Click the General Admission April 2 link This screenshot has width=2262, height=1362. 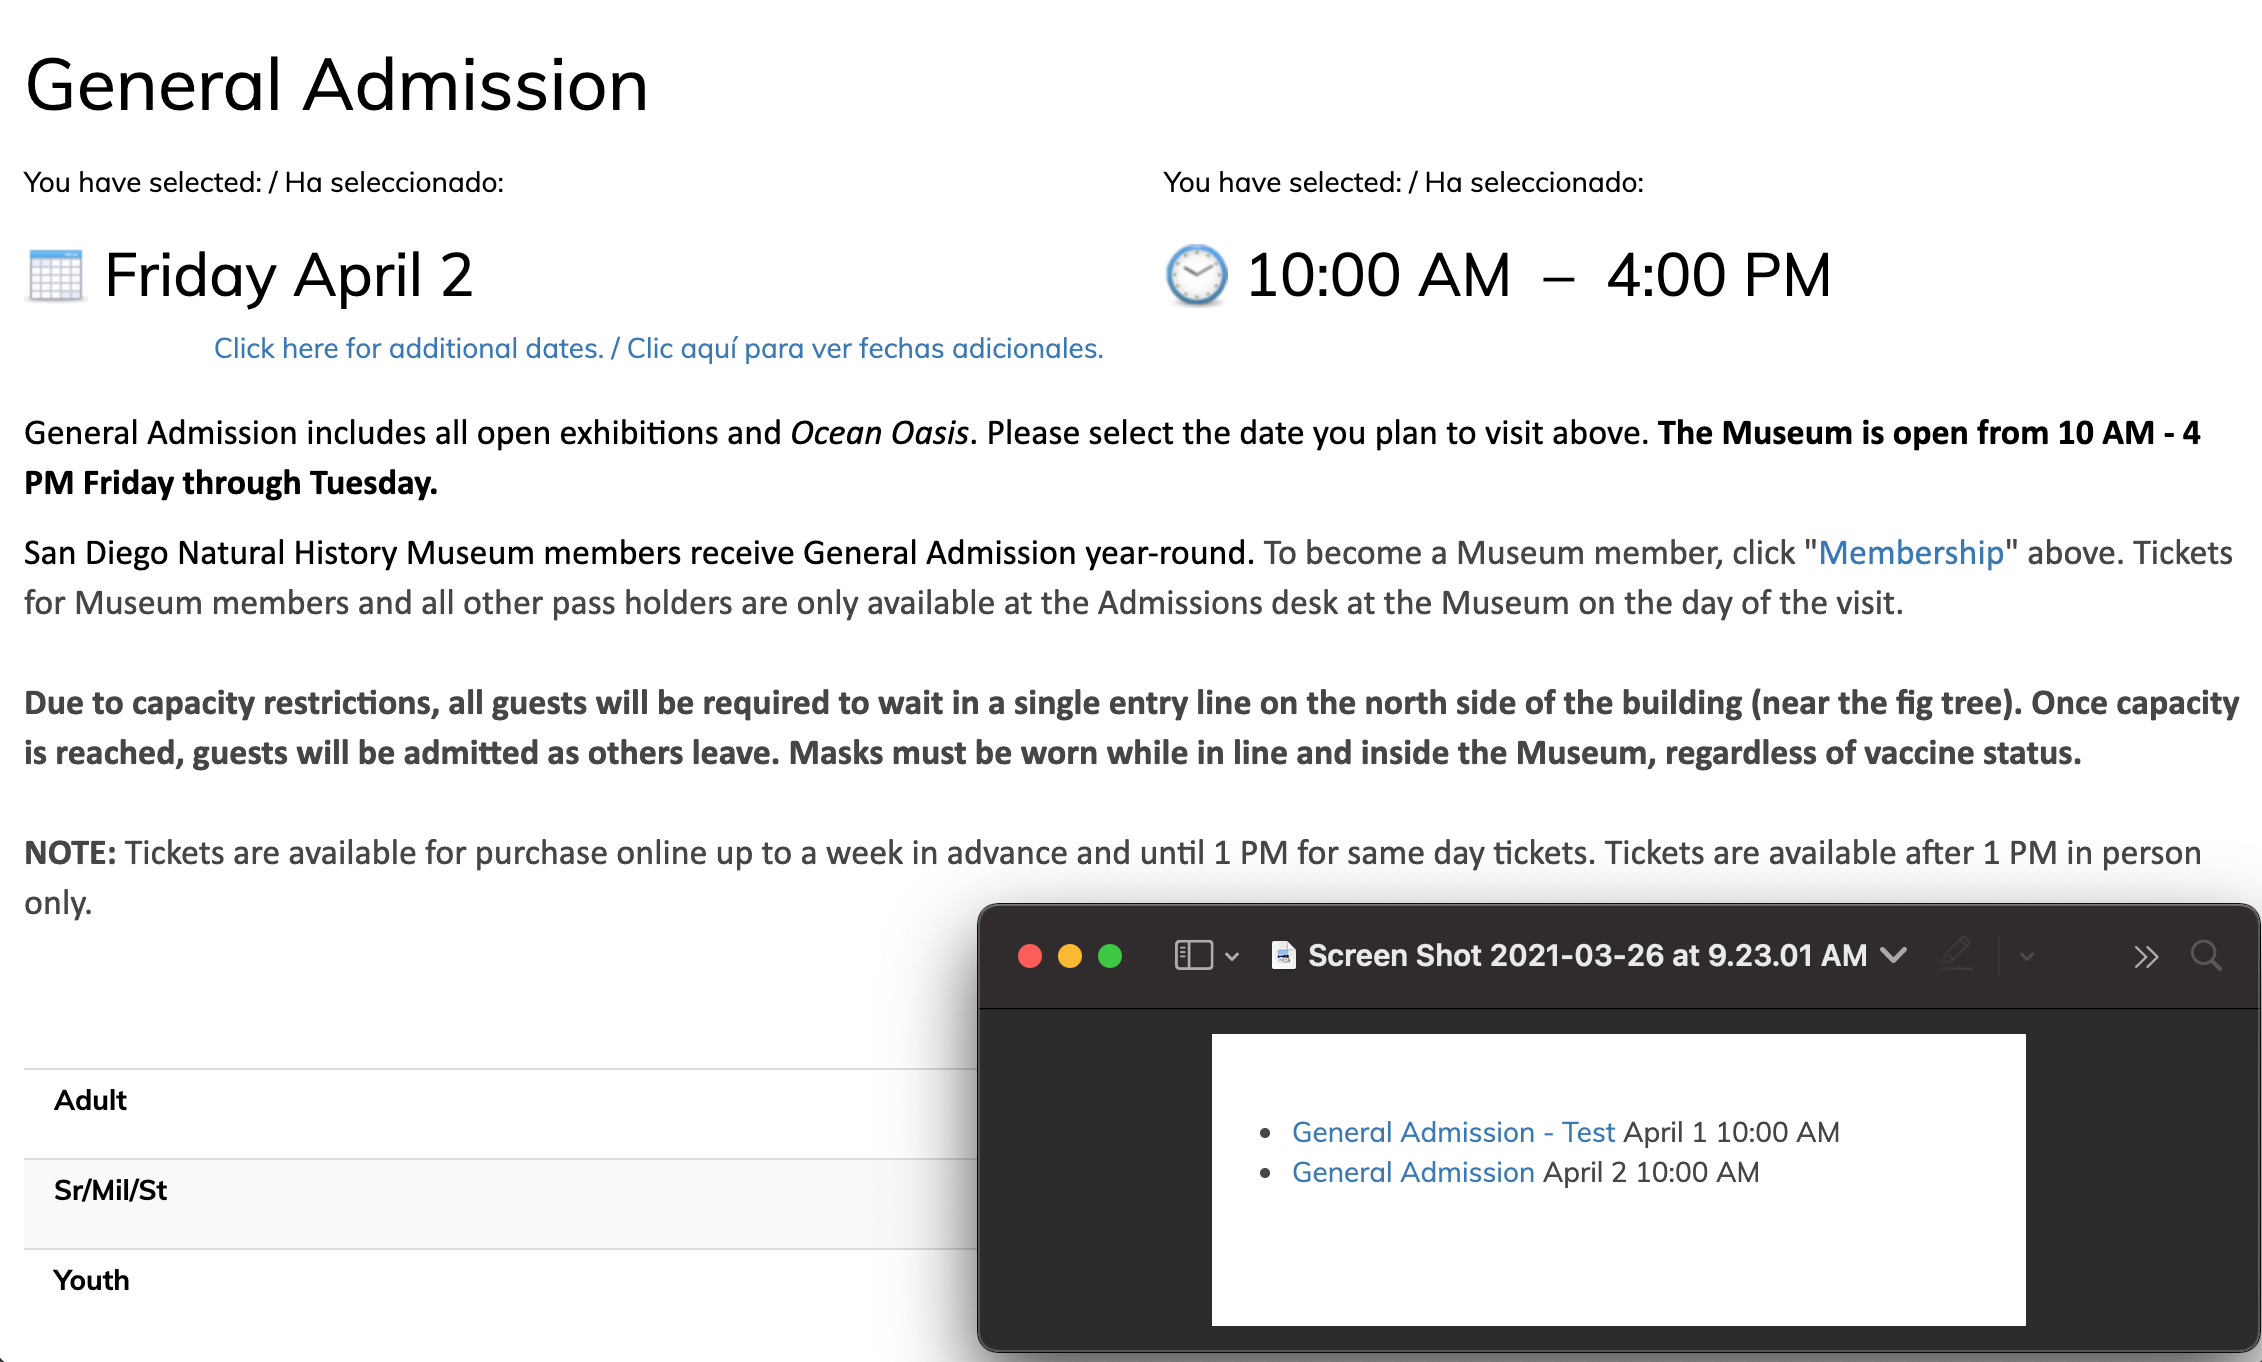1413,1172
